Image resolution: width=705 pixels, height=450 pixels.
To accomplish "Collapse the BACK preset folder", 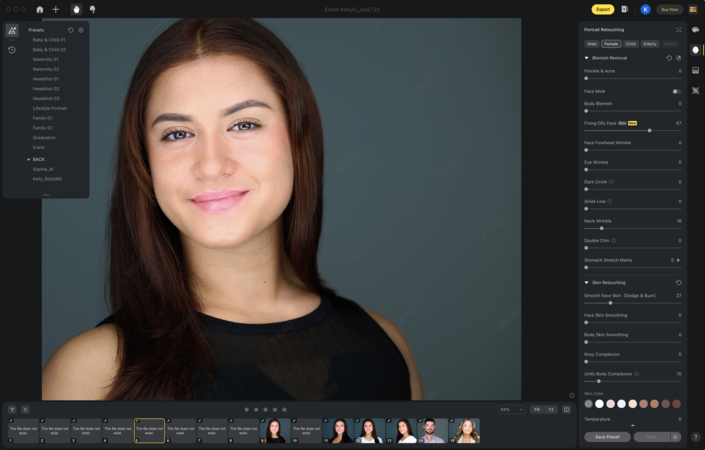I will pyautogui.click(x=29, y=159).
